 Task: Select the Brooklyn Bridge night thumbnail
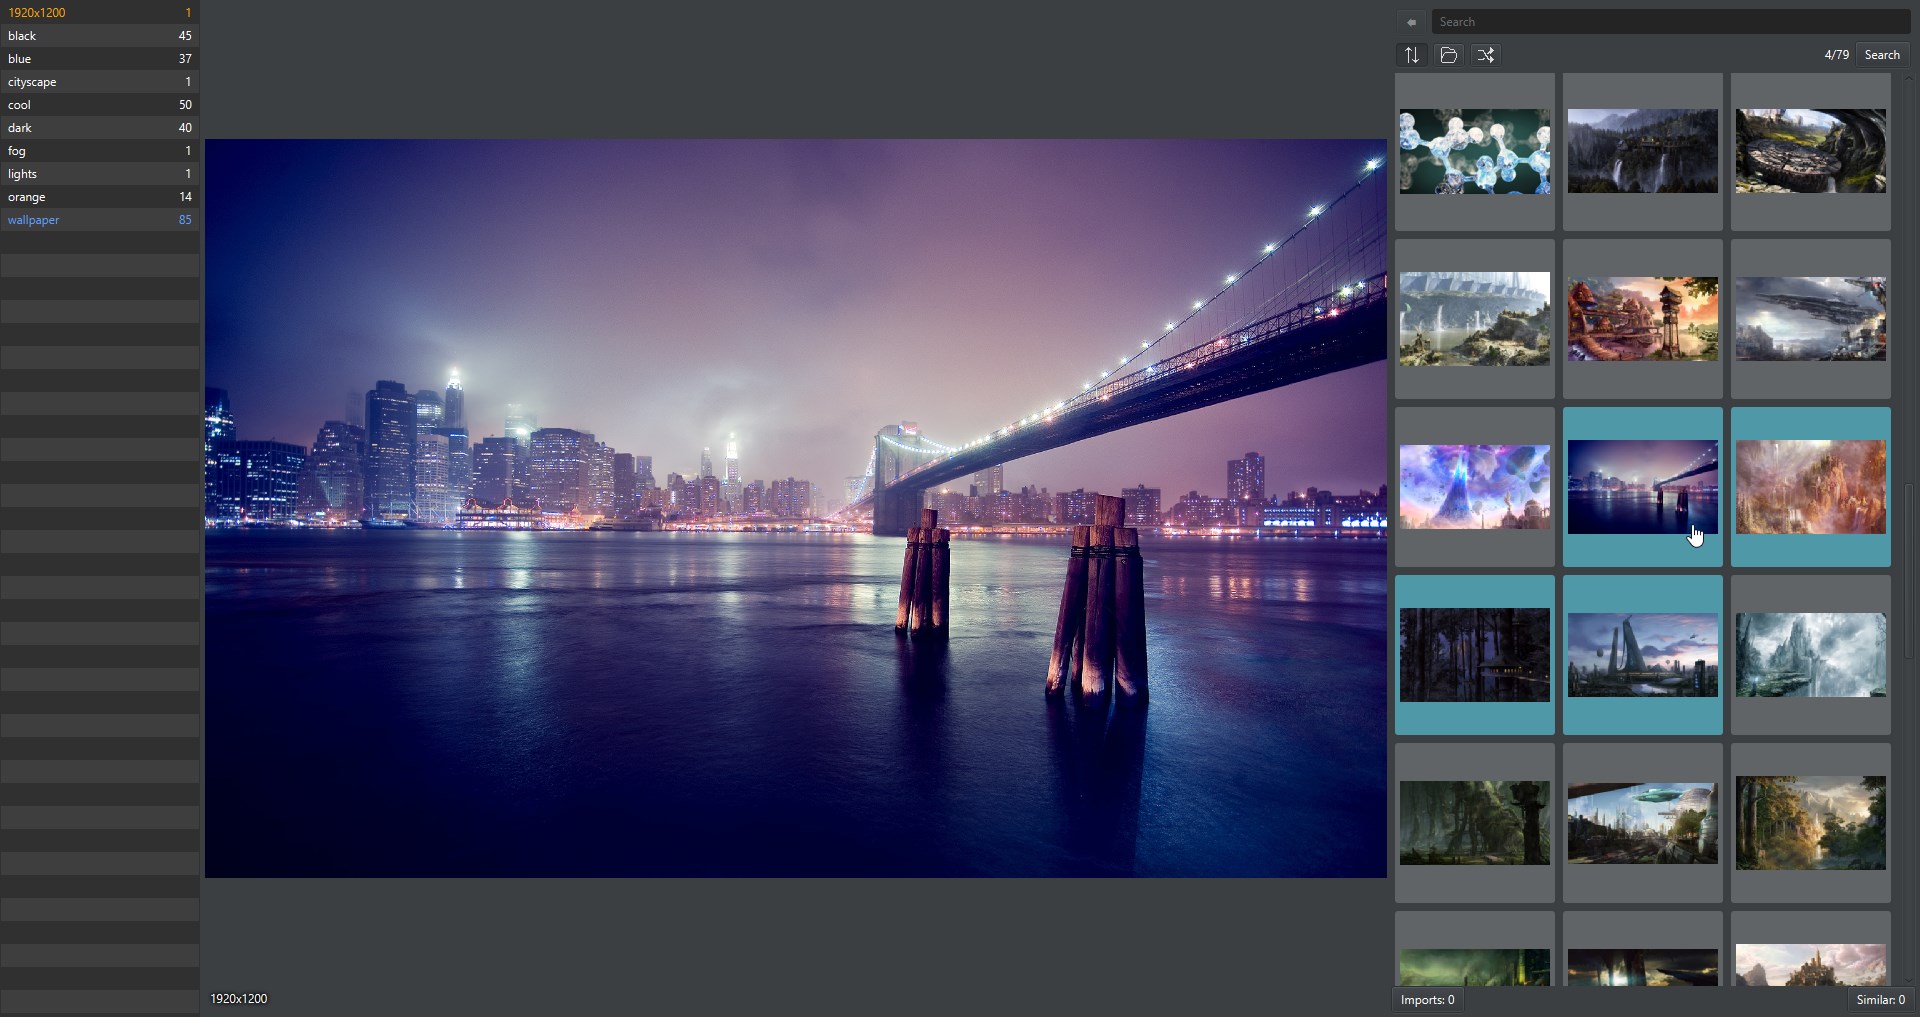coord(1643,487)
